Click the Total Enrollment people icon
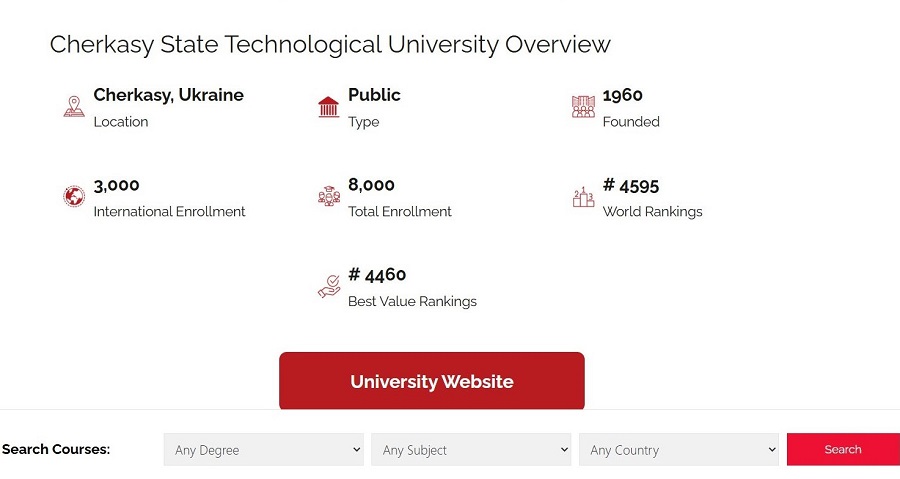Image resolution: width=900 pixels, height=479 pixels. click(x=328, y=197)
